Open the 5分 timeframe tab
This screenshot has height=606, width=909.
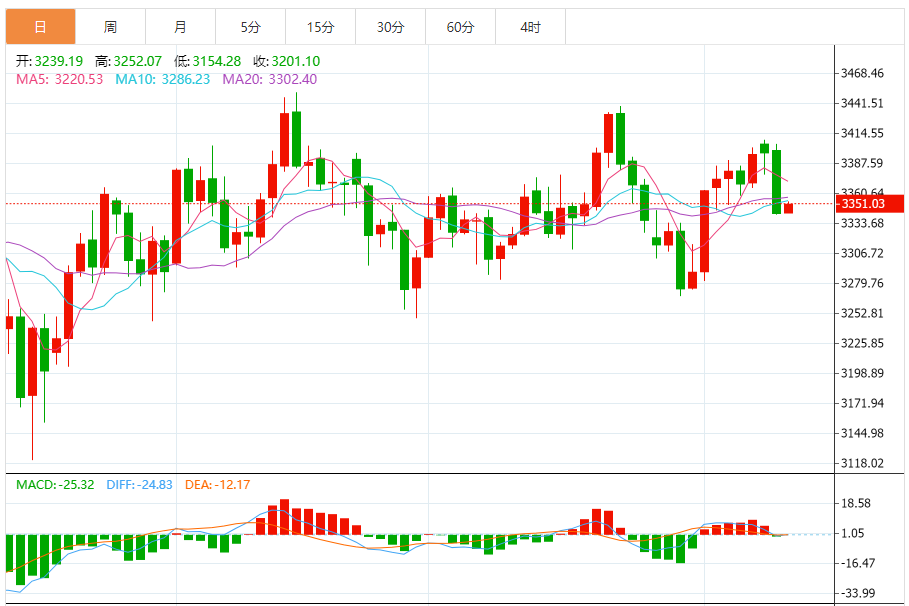[x=250, y=27]
